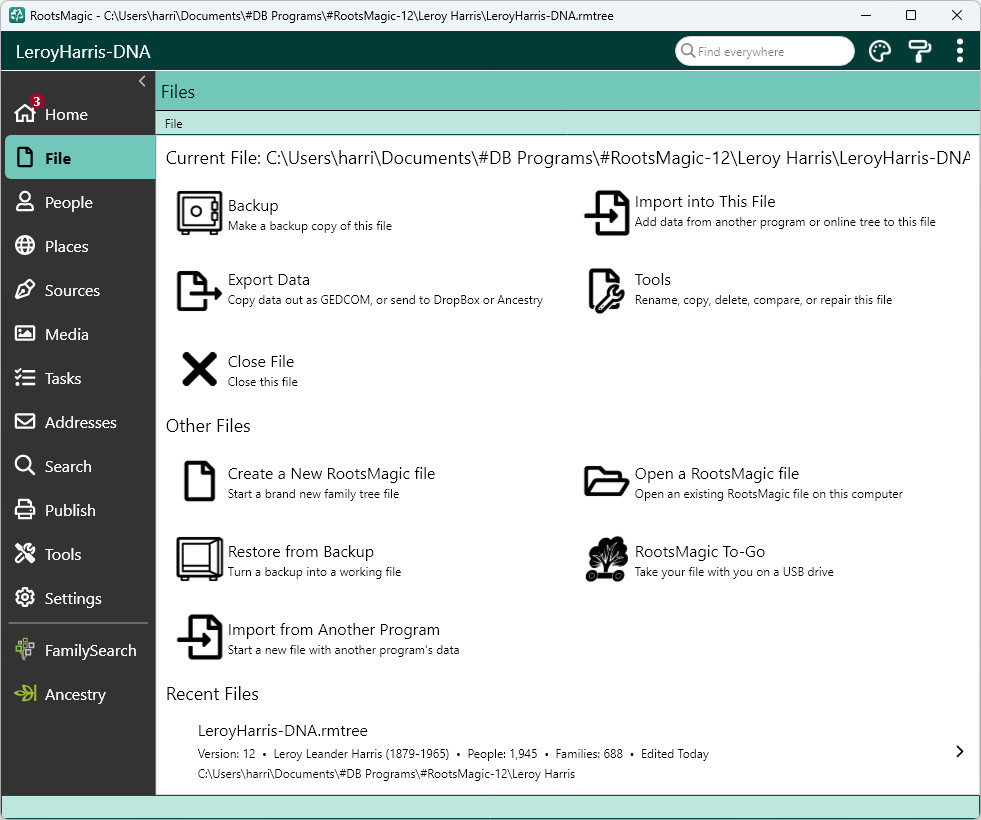
Task: Click LeroyHarris-DNA.rmtree recent file name
Action: [x=282, y=730]
